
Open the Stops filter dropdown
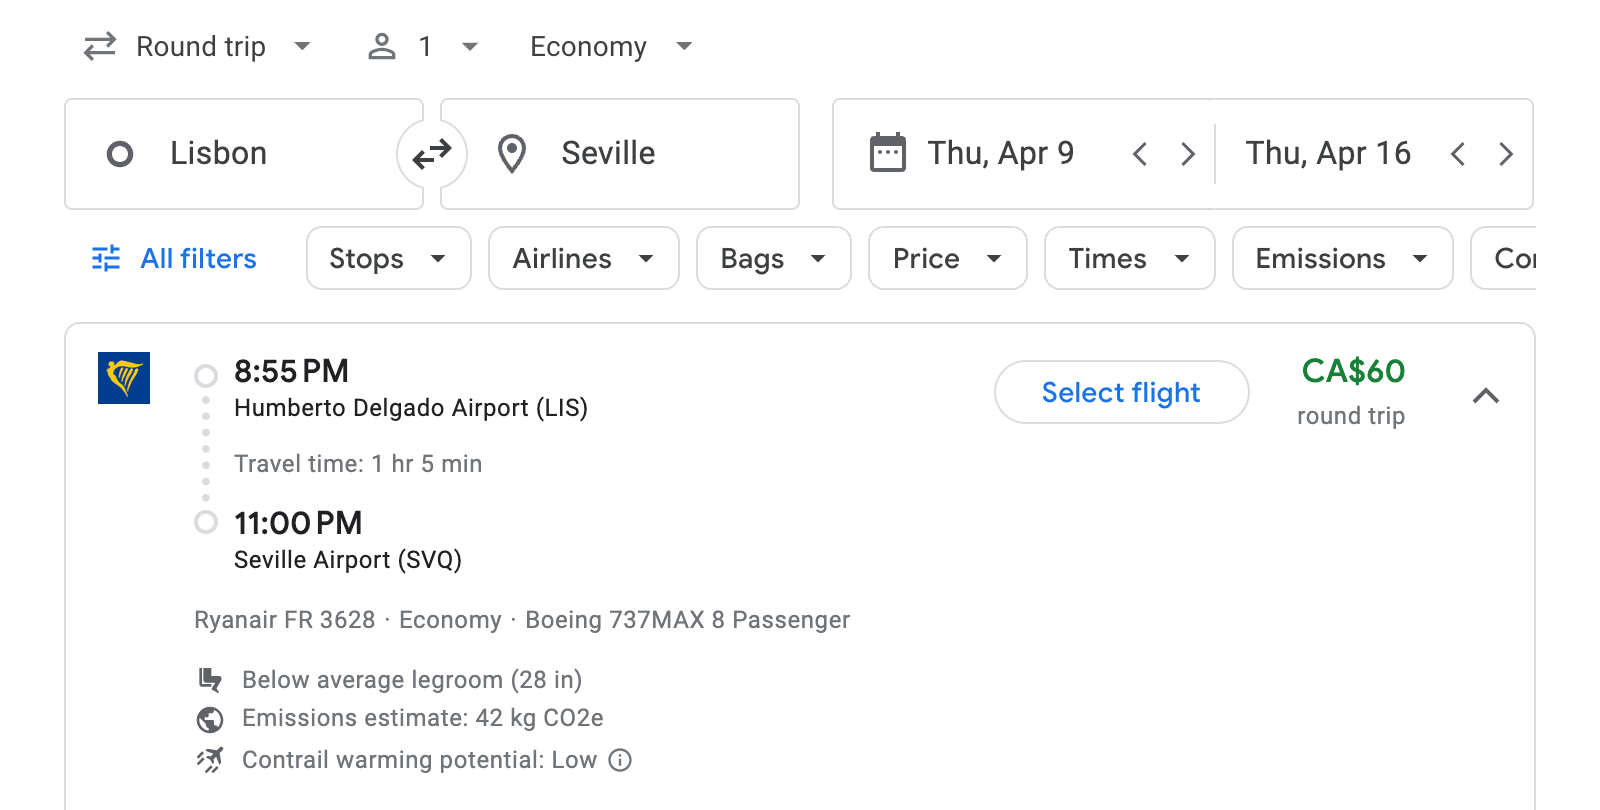388,258
